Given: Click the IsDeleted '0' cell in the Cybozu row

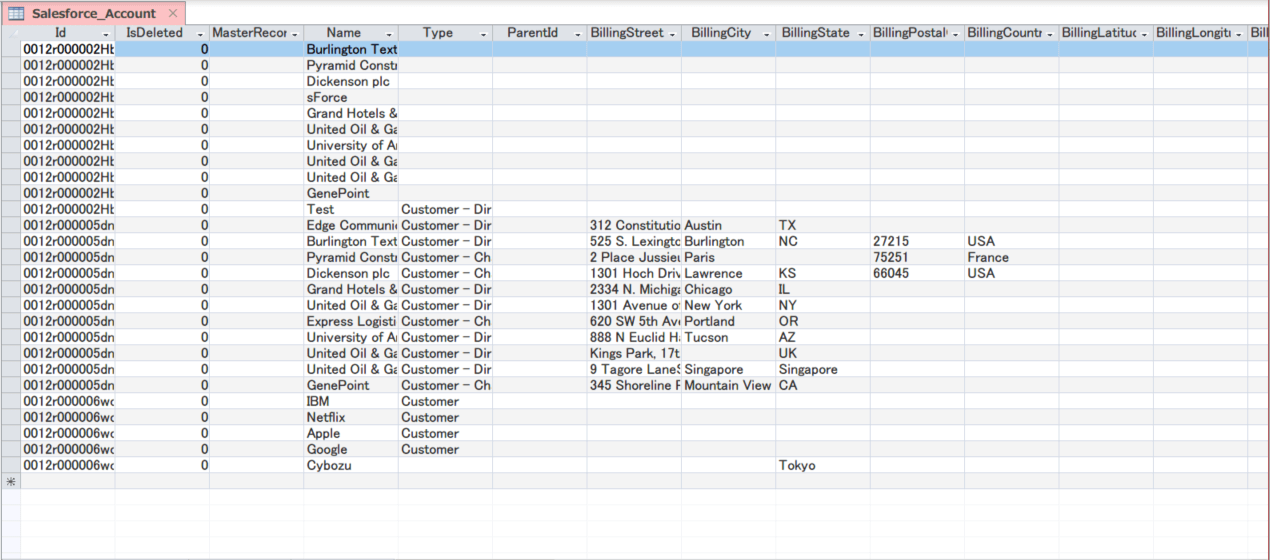Looking at the screenshot, I should (x=162, y=465).
